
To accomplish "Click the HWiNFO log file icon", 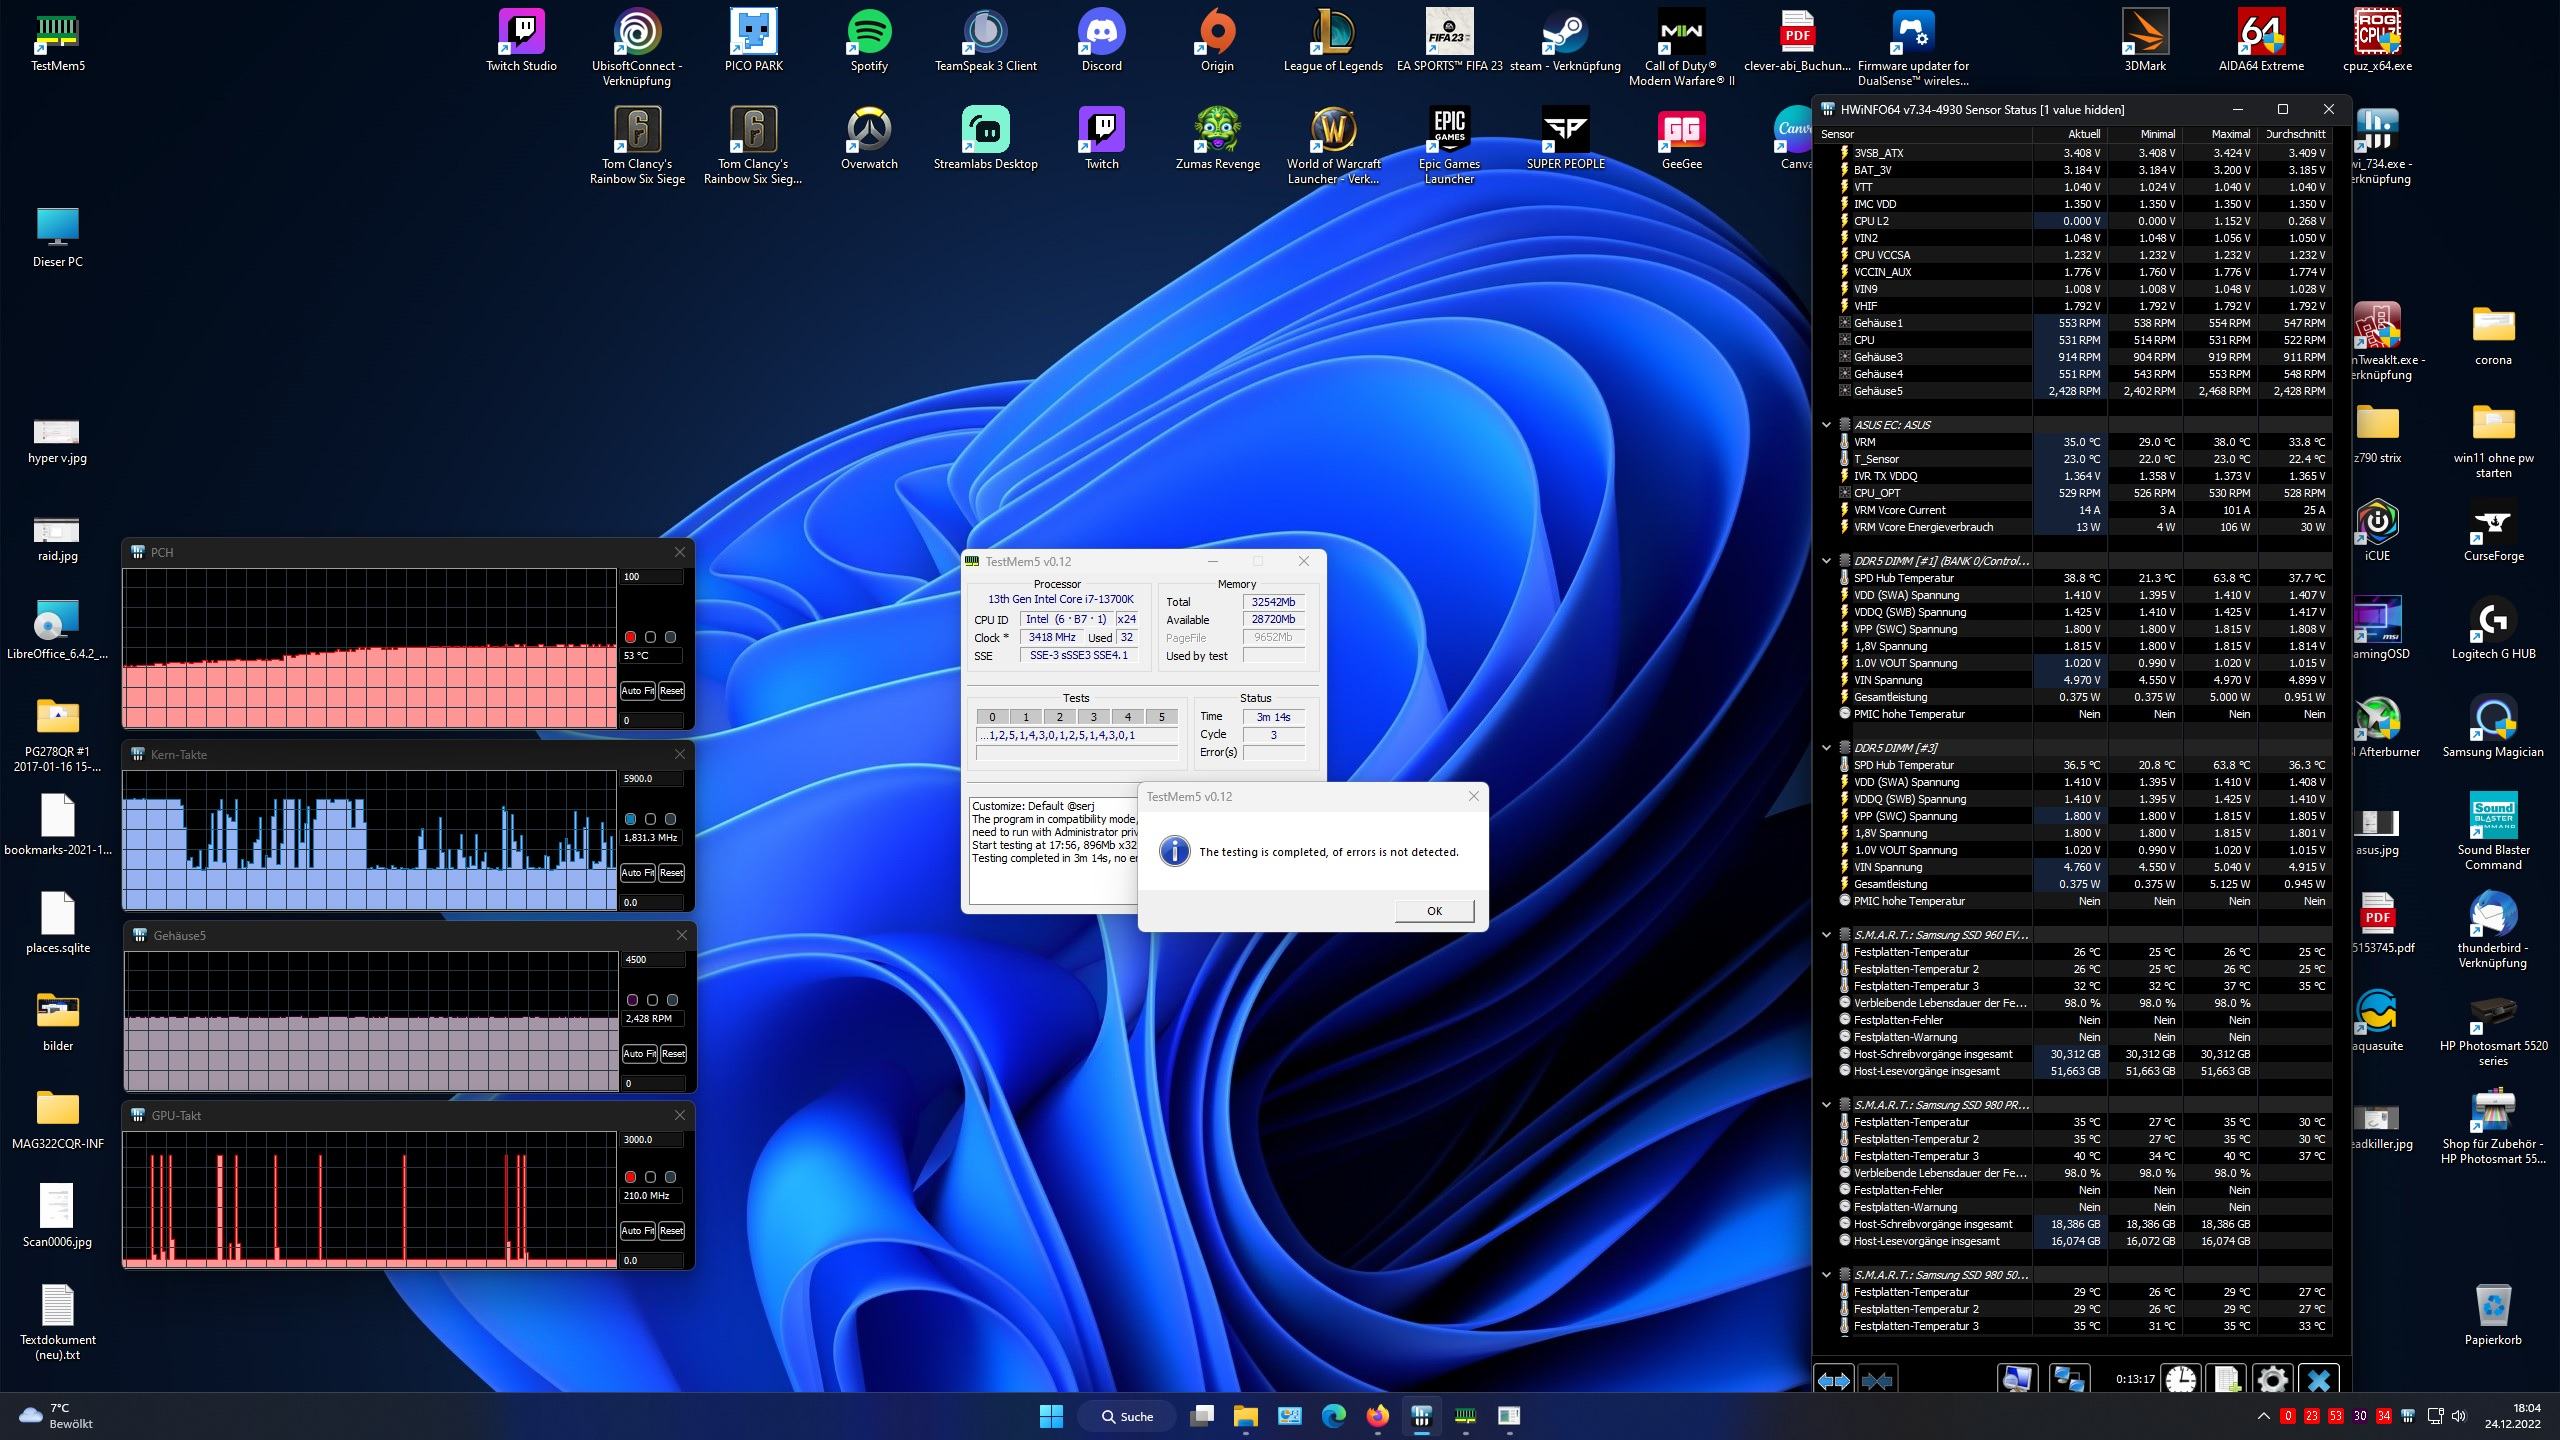I will [2226, 1380].
